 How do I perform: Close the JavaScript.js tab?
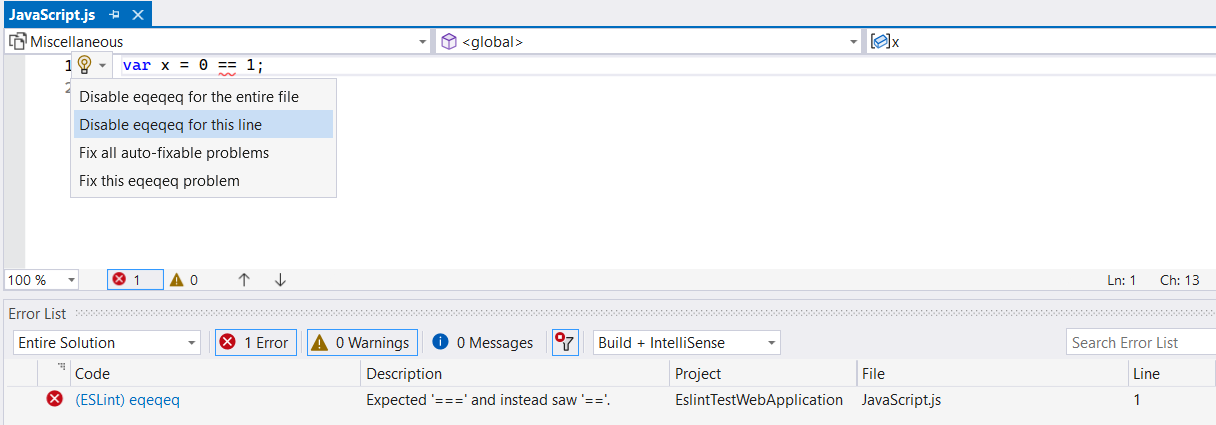(x=138, y=15)
